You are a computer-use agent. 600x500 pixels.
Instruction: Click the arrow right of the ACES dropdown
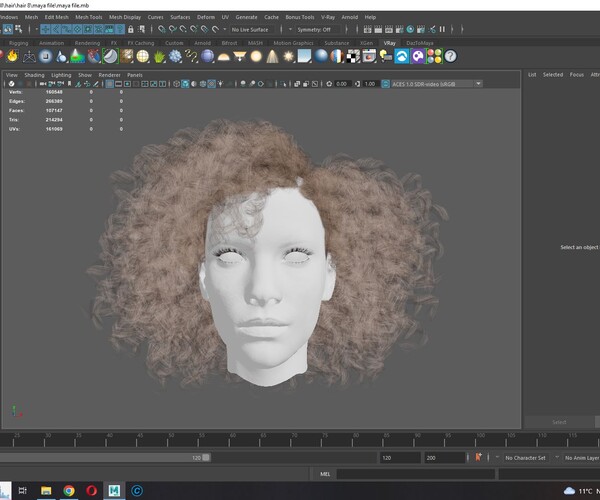tap(479, 84)
